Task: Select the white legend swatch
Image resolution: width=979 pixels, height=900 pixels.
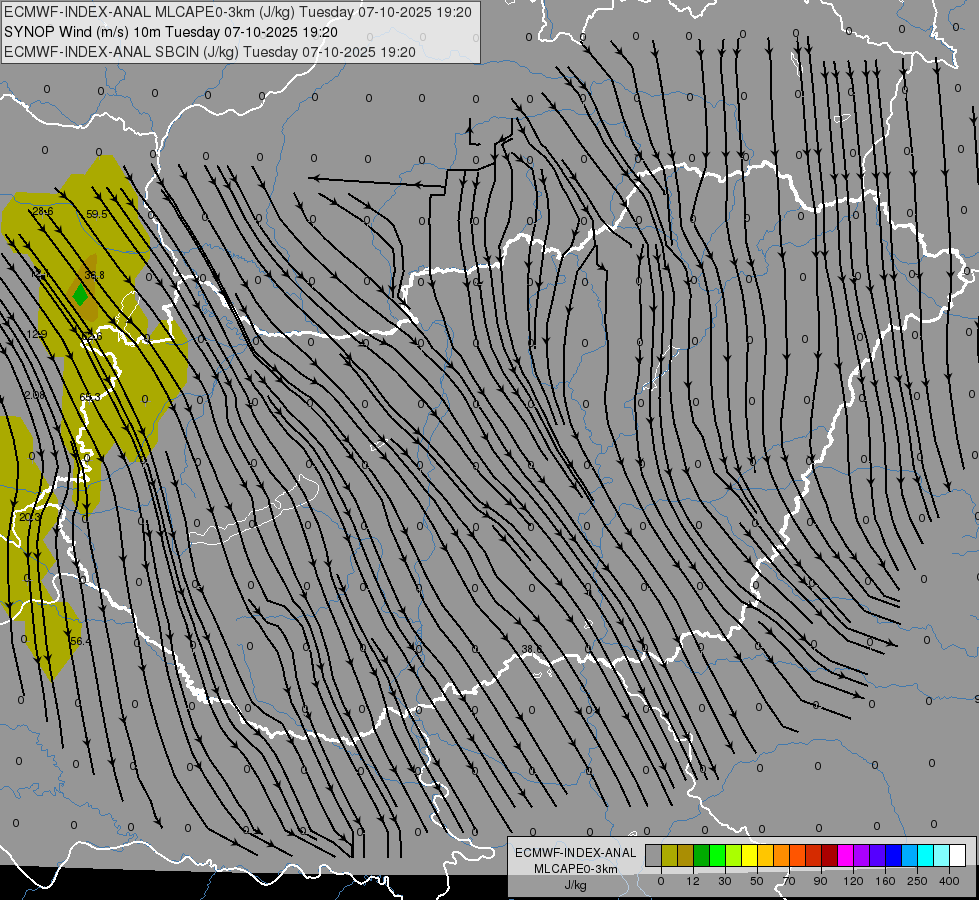Action: pos(958,855)
